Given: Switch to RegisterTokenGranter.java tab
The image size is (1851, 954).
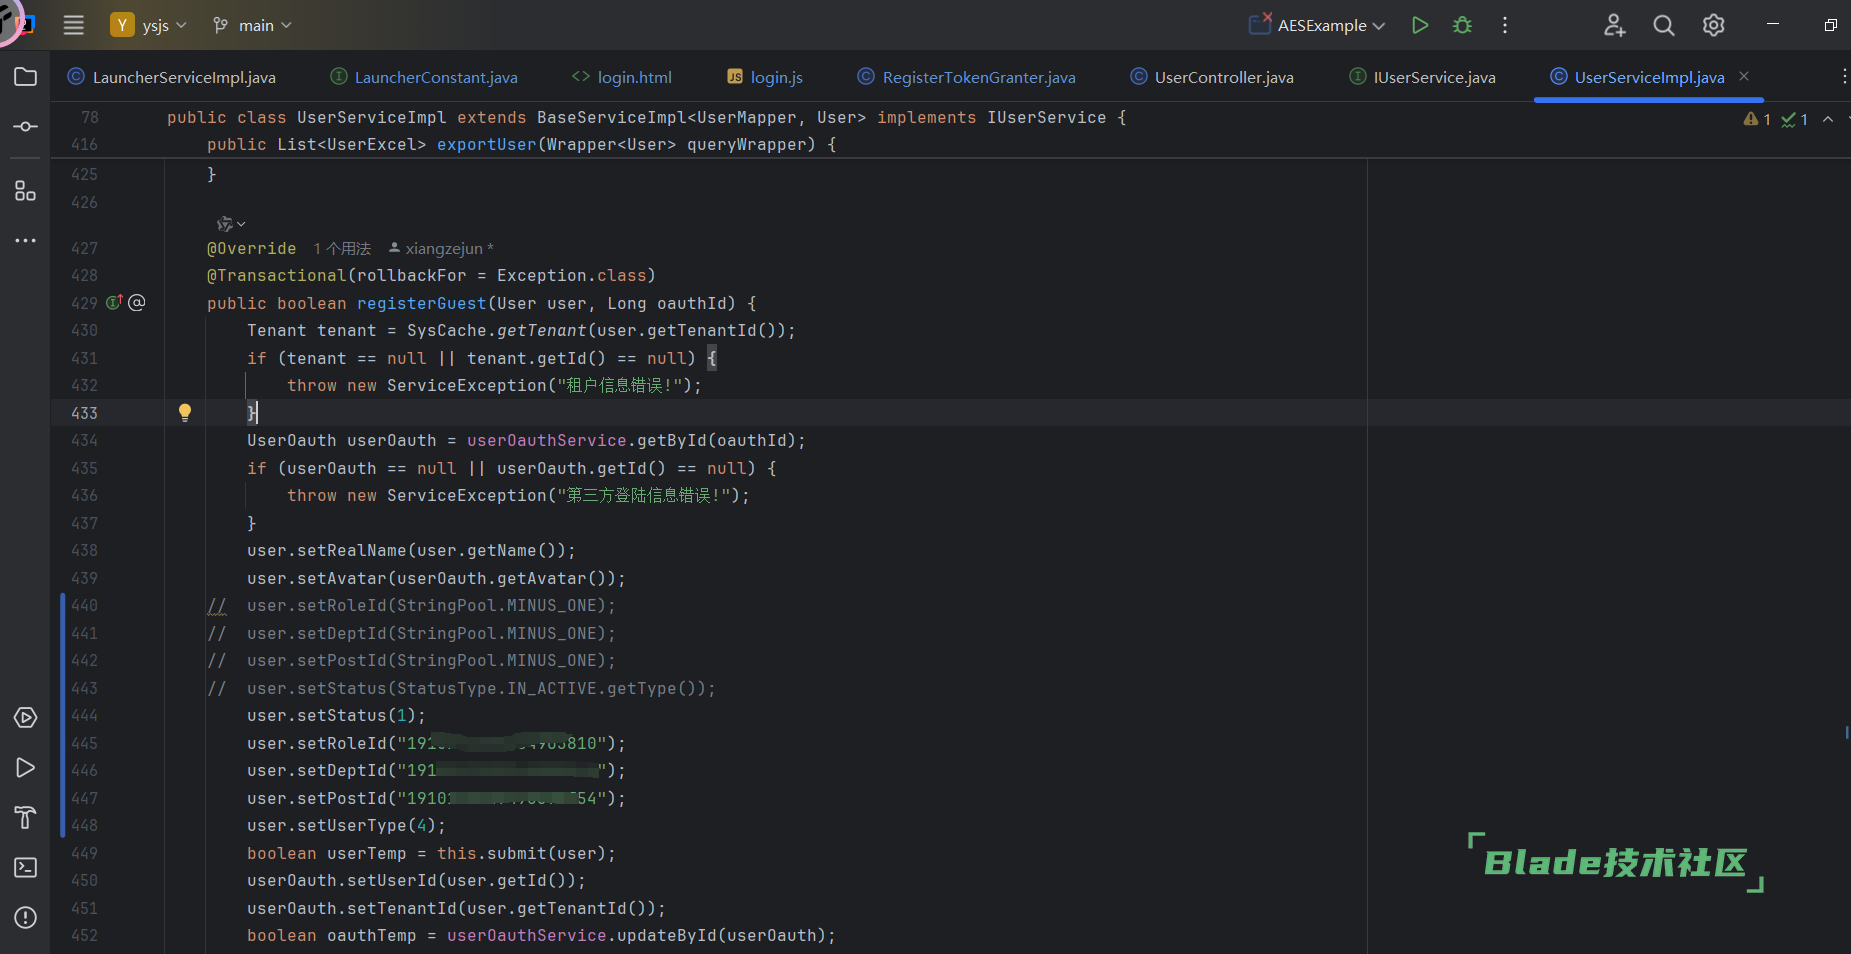Looking at the screenshot, I should (x=967, y=77).
